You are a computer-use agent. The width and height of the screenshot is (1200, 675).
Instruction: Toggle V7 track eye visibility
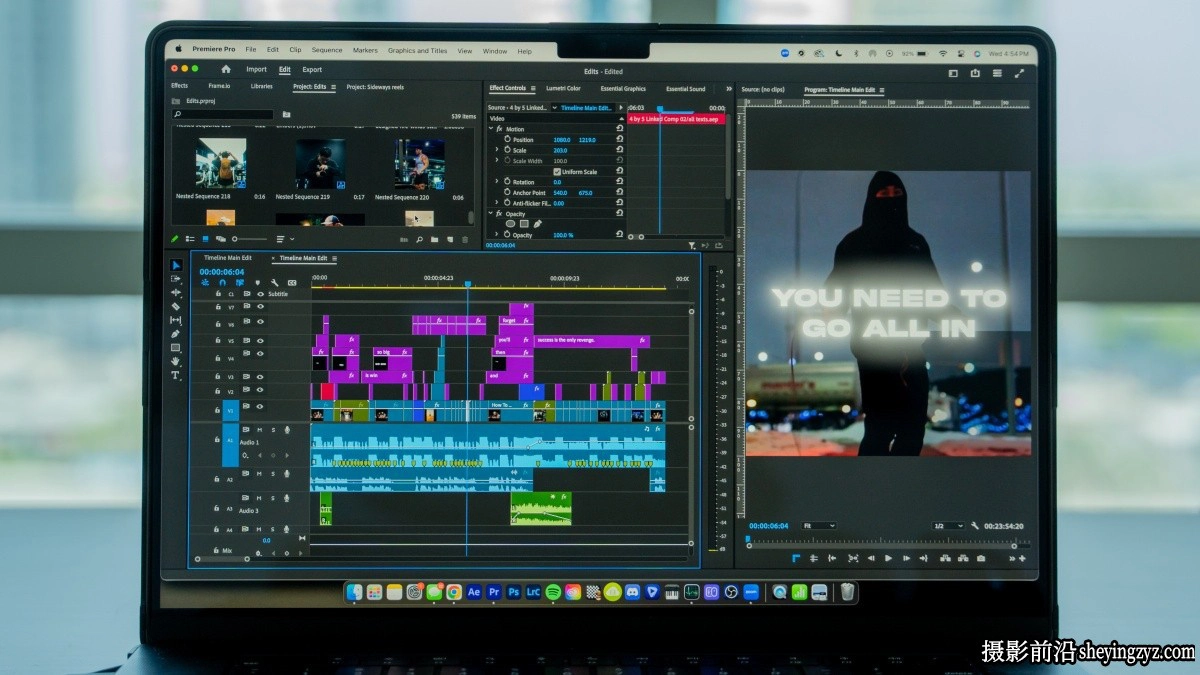tap(260, 308)
